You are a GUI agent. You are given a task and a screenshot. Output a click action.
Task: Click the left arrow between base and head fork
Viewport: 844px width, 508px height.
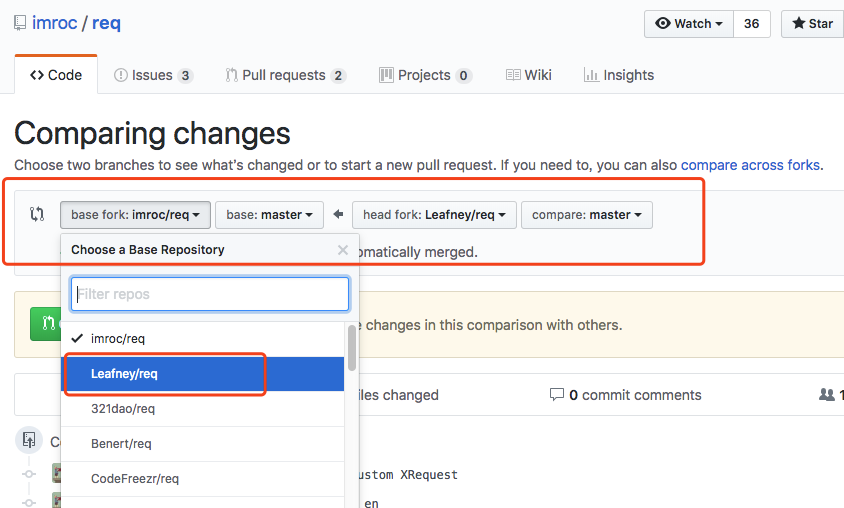pyautogui.click(x=338, y=214)
